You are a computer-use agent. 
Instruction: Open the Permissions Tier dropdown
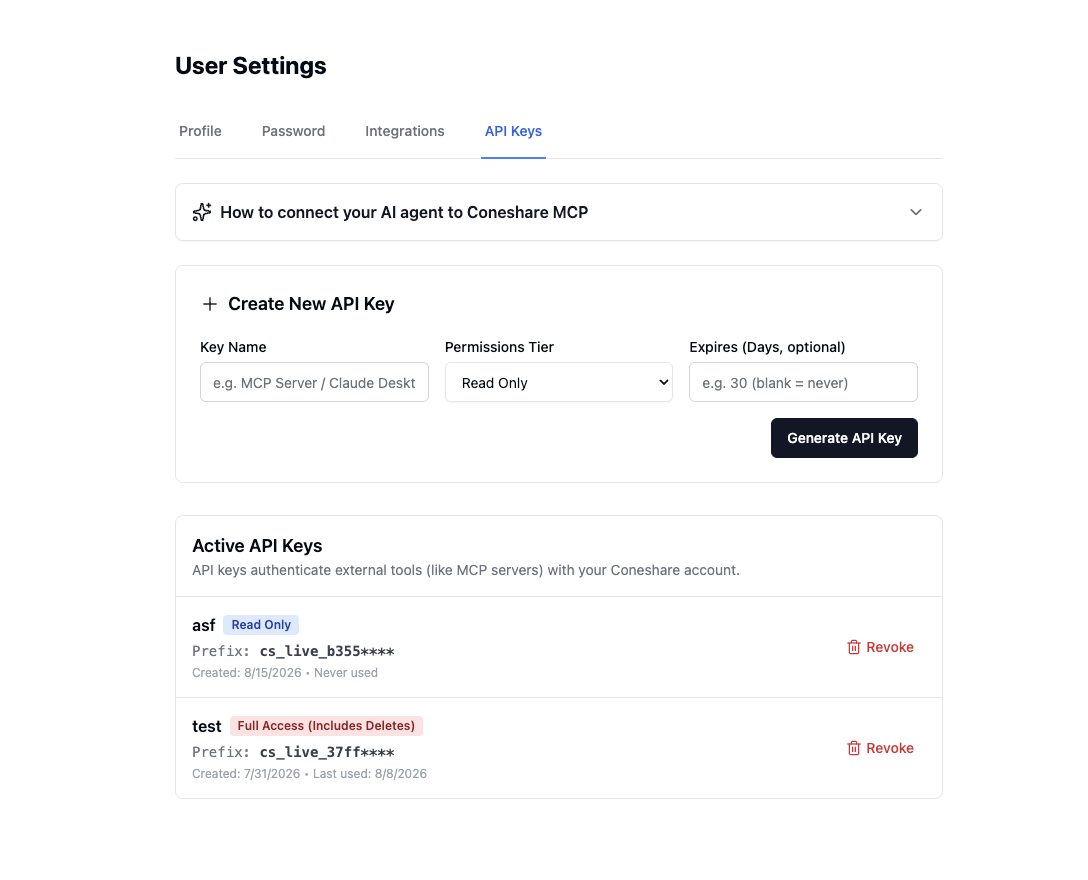coord(559,382)
